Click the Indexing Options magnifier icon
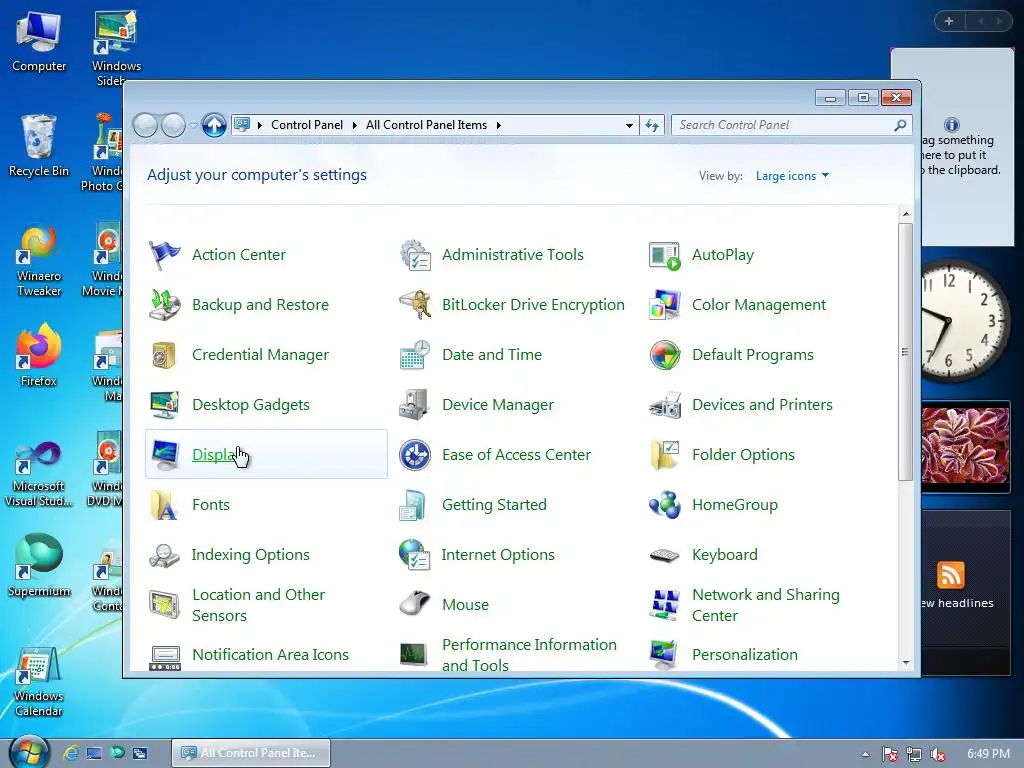Viewport: 1024px width, 768px height. 165,555
